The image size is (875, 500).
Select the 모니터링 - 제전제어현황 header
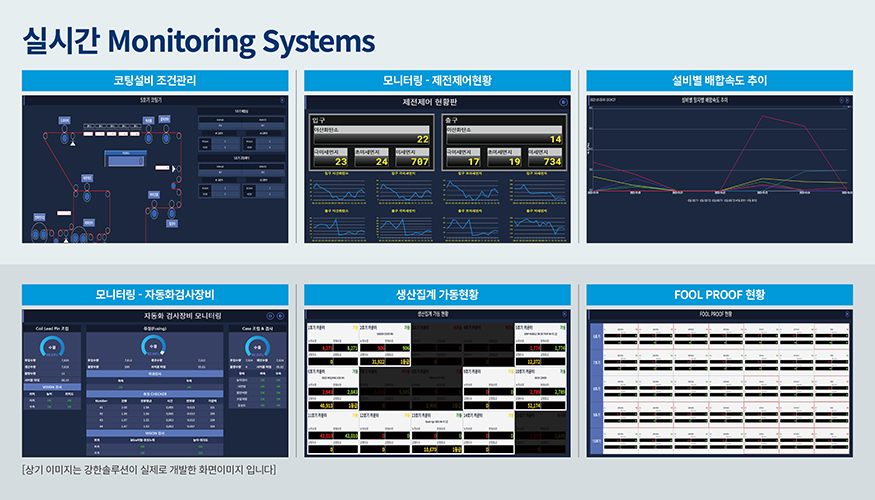point(437,81)
